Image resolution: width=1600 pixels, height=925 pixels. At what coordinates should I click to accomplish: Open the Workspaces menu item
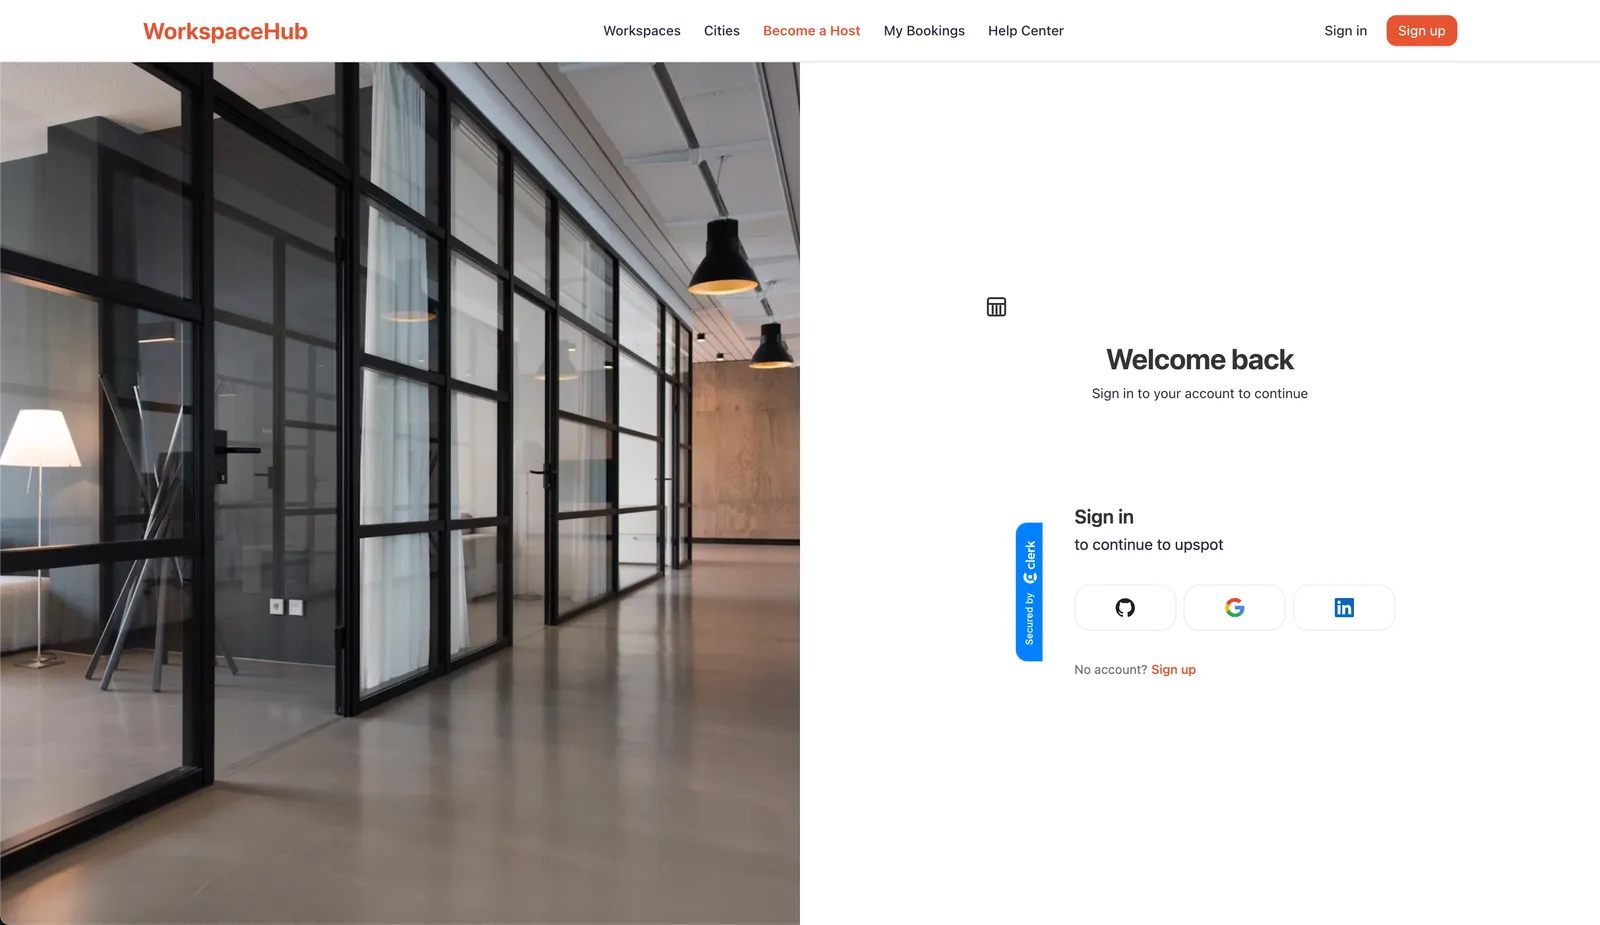click(x=642, y=31)
